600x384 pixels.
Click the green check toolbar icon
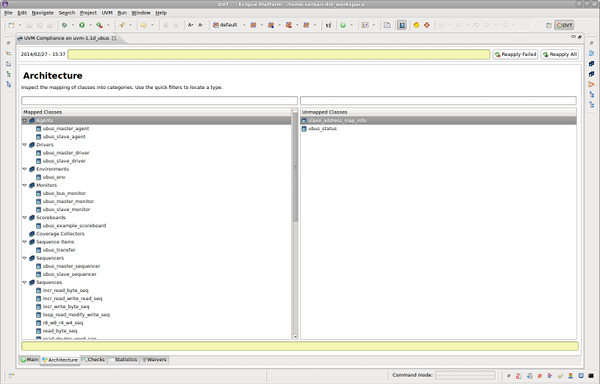coord(343,25)
